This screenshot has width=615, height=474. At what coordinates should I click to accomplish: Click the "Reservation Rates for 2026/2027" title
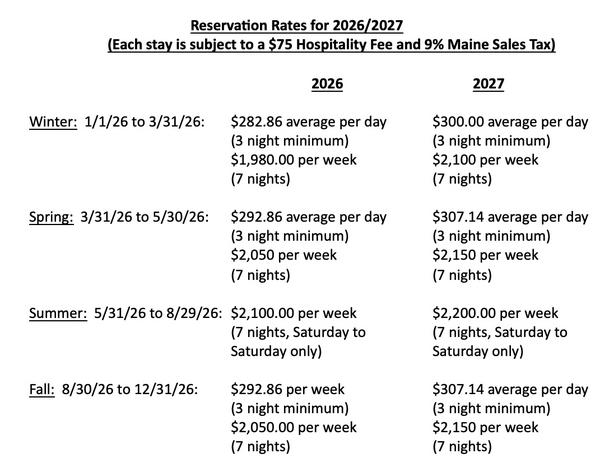coord(306,26)
